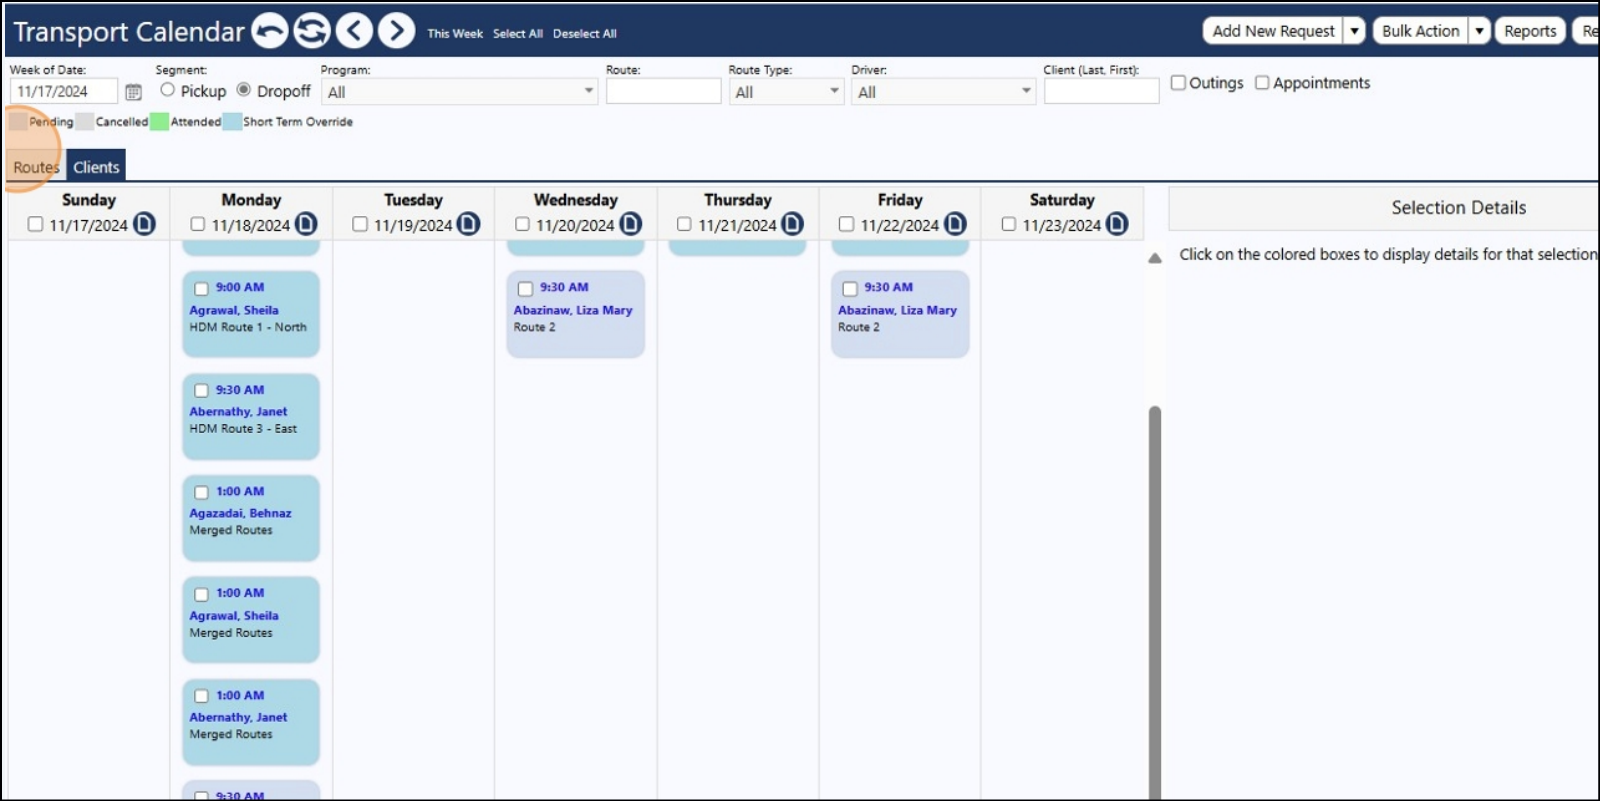Viewport: 1600px width, 801px height.
Task: Open the Wednesday 11/20/2024 document icon
Action: pyautogui.click(x=630, y=224)
